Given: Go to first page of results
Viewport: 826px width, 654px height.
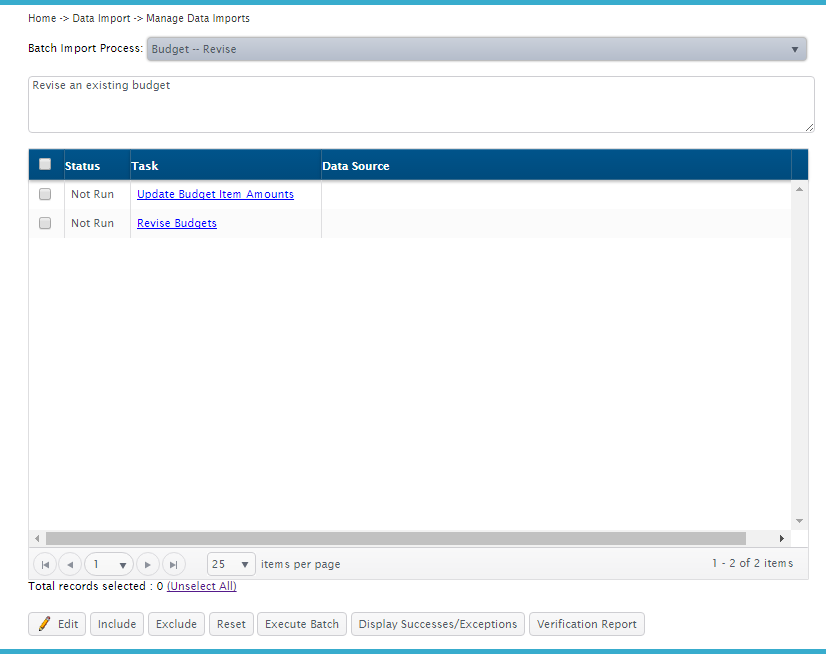Looking at the screenshot, I should 45,564.
